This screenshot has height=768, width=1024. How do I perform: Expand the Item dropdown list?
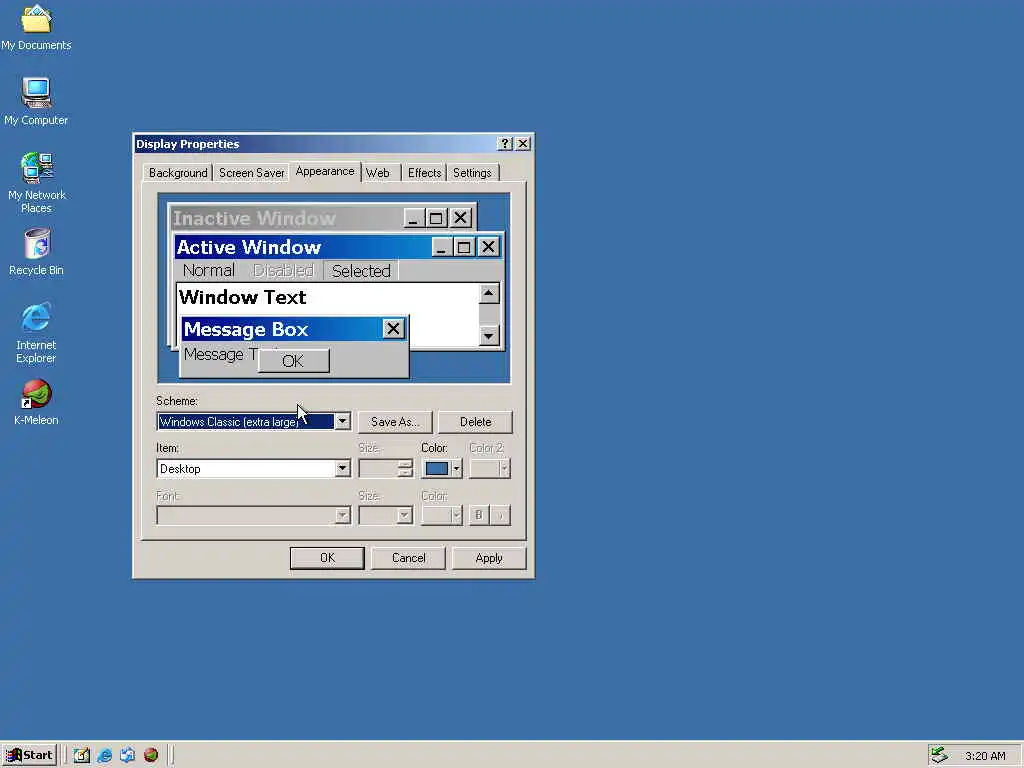[x=342, y=469]
